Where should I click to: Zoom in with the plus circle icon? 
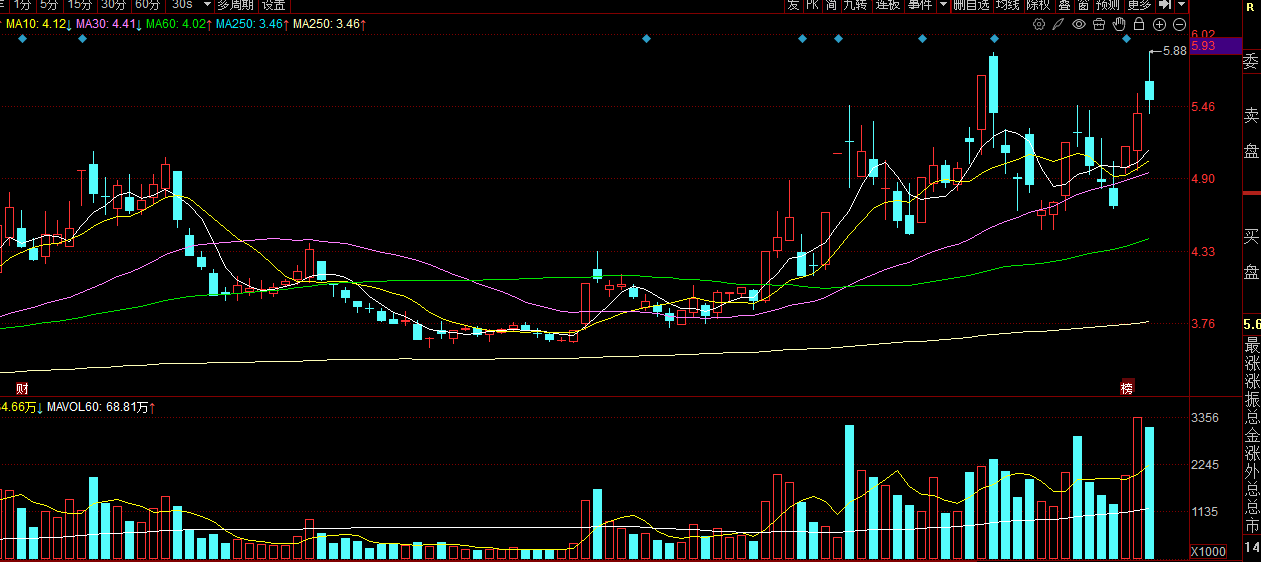coord(1159,24)
